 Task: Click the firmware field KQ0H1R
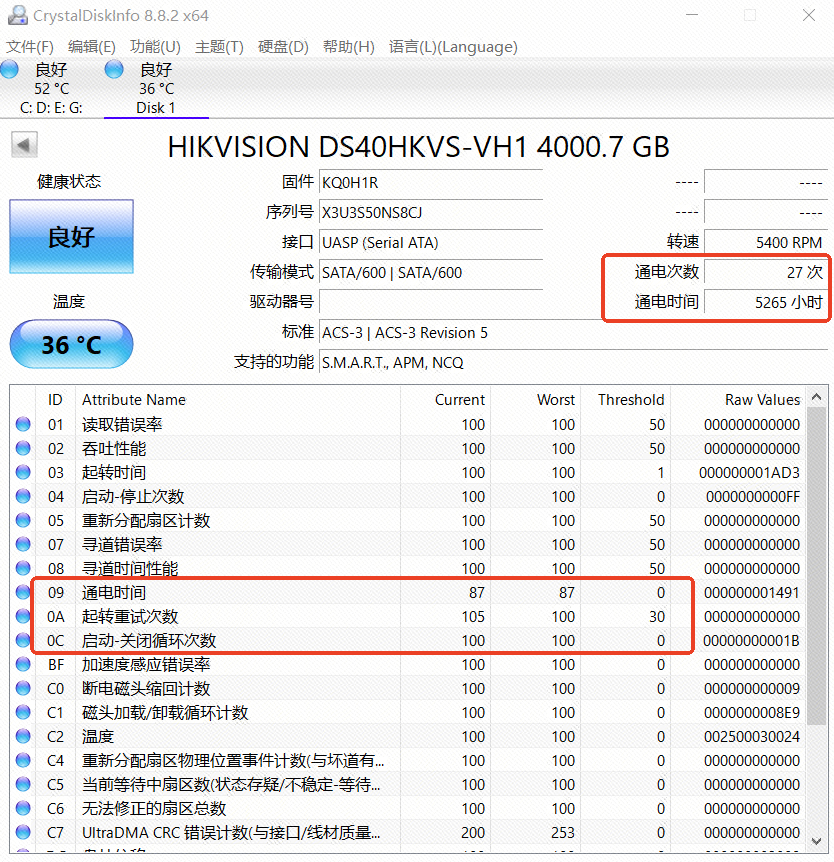pyautogui.click(x=430, y=183)
